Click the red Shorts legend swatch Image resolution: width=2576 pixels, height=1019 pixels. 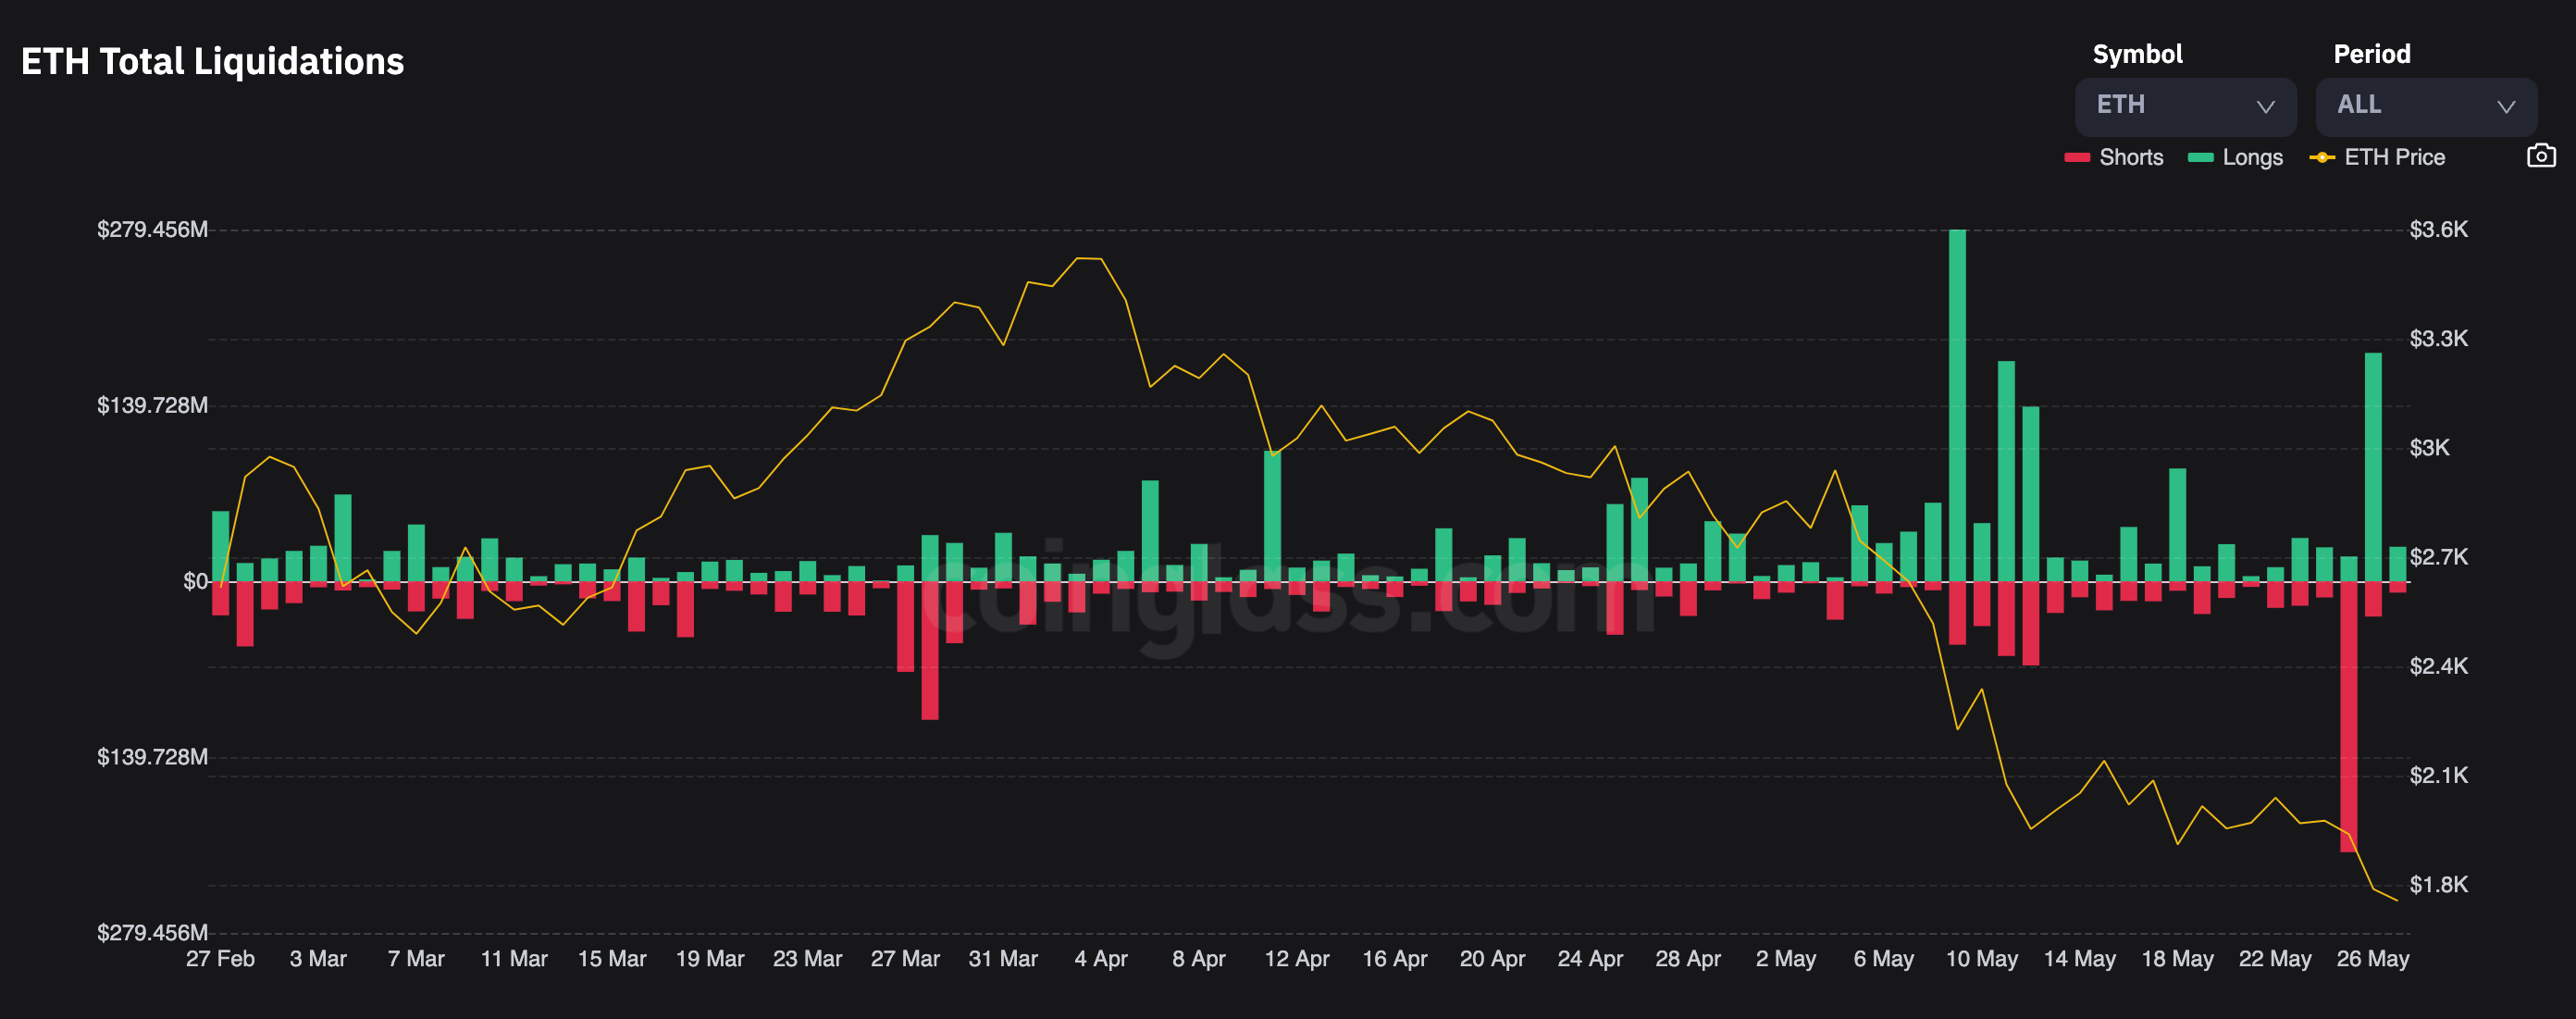2077,158
